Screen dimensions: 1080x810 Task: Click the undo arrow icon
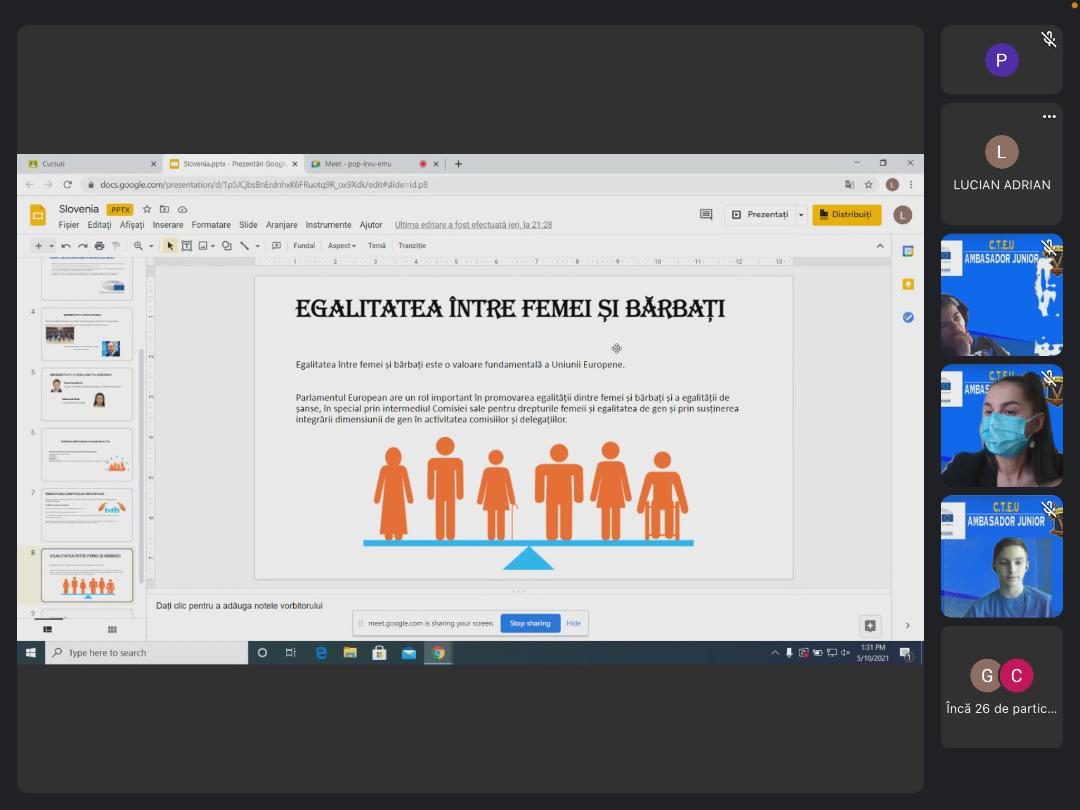point(66,246)
